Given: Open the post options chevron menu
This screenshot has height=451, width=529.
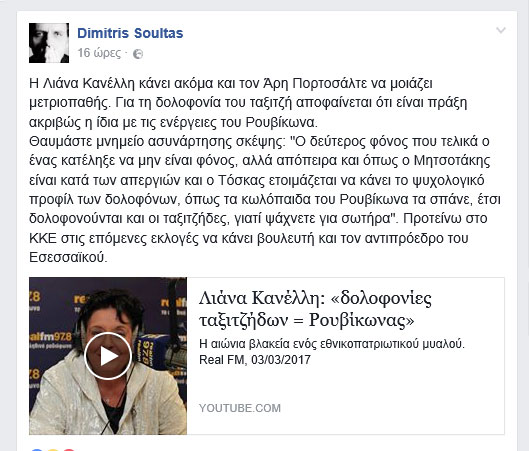Looking at the screenshot, I should (501, 30).
